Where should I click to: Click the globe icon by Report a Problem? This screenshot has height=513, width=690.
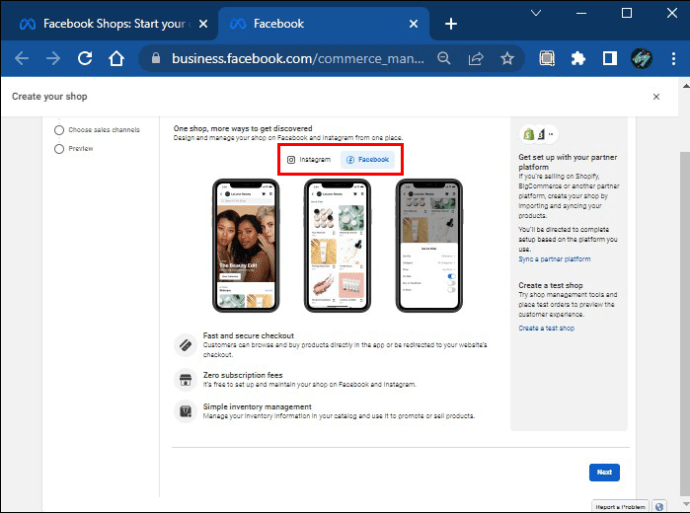(x=659, y=507)
